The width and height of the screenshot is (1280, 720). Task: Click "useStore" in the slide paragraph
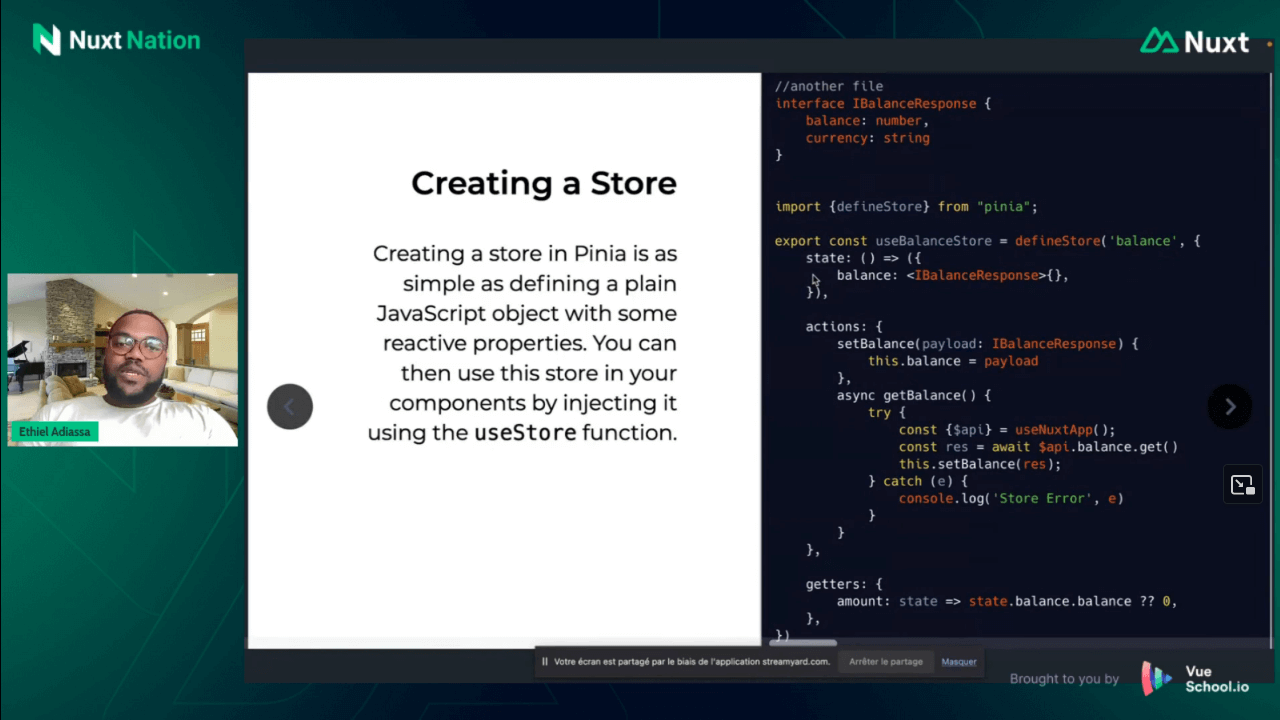(524, 433)
